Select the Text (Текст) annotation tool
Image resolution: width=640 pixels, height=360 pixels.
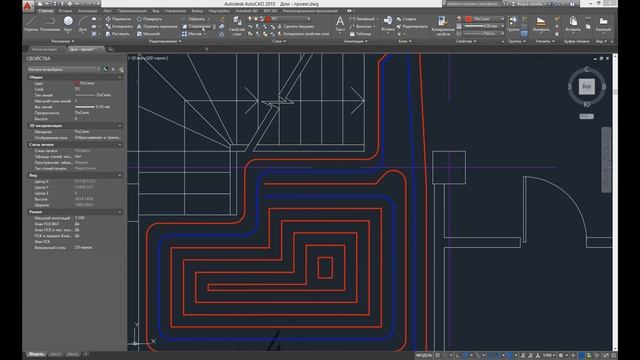(x=340, y=24)
